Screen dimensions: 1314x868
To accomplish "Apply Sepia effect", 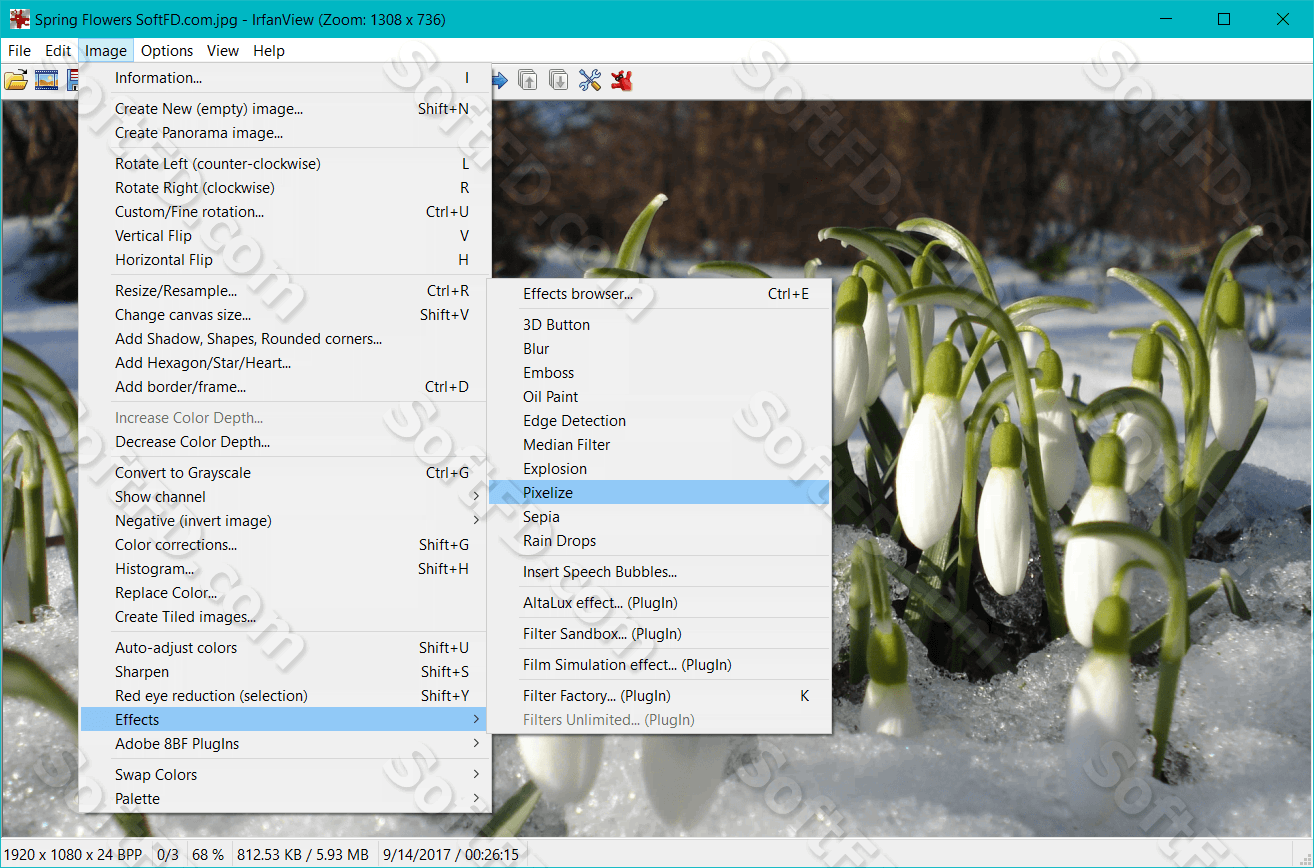I will (x=659, y=517).
